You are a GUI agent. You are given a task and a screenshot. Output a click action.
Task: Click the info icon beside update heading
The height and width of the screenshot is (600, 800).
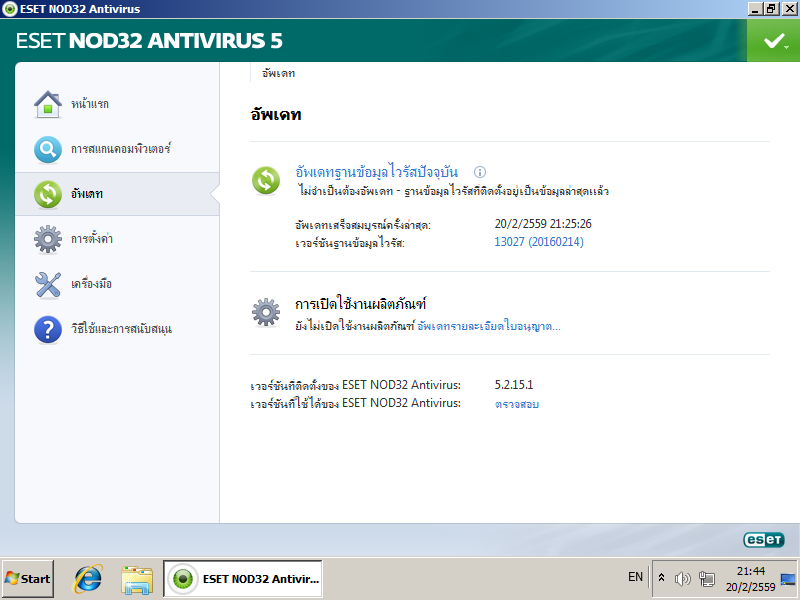click(480, 172)
